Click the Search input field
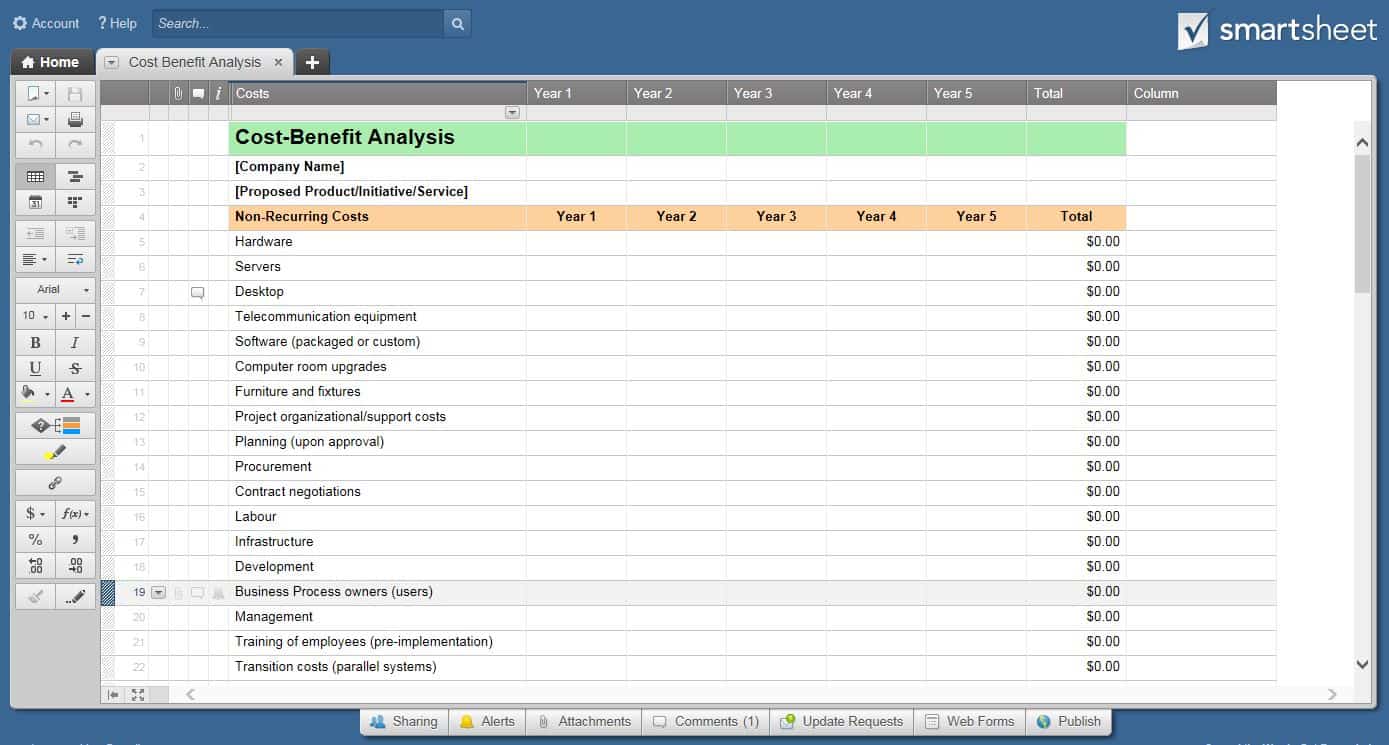 297,24
